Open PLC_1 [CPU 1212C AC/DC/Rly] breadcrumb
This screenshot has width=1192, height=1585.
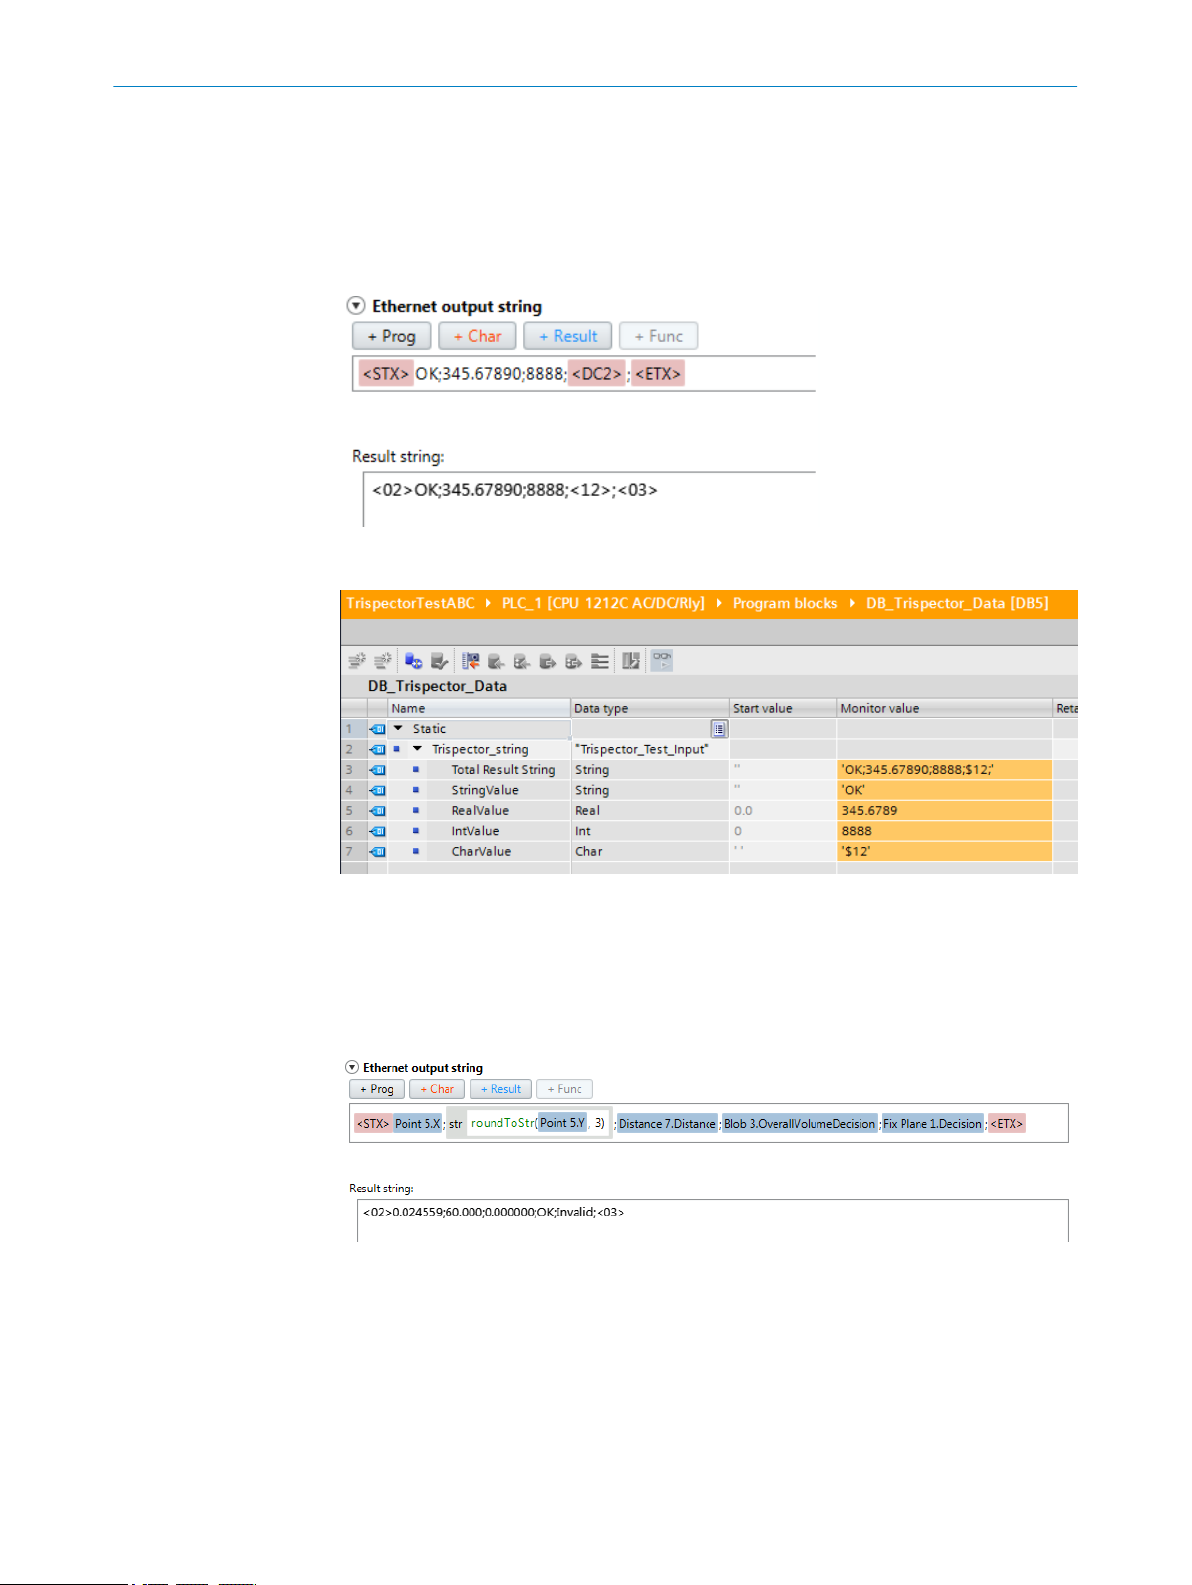click(x=603, y=603)
